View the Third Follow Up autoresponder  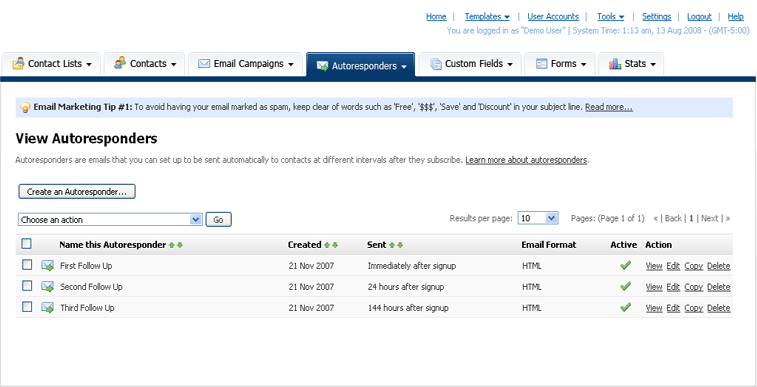point(654,308)
